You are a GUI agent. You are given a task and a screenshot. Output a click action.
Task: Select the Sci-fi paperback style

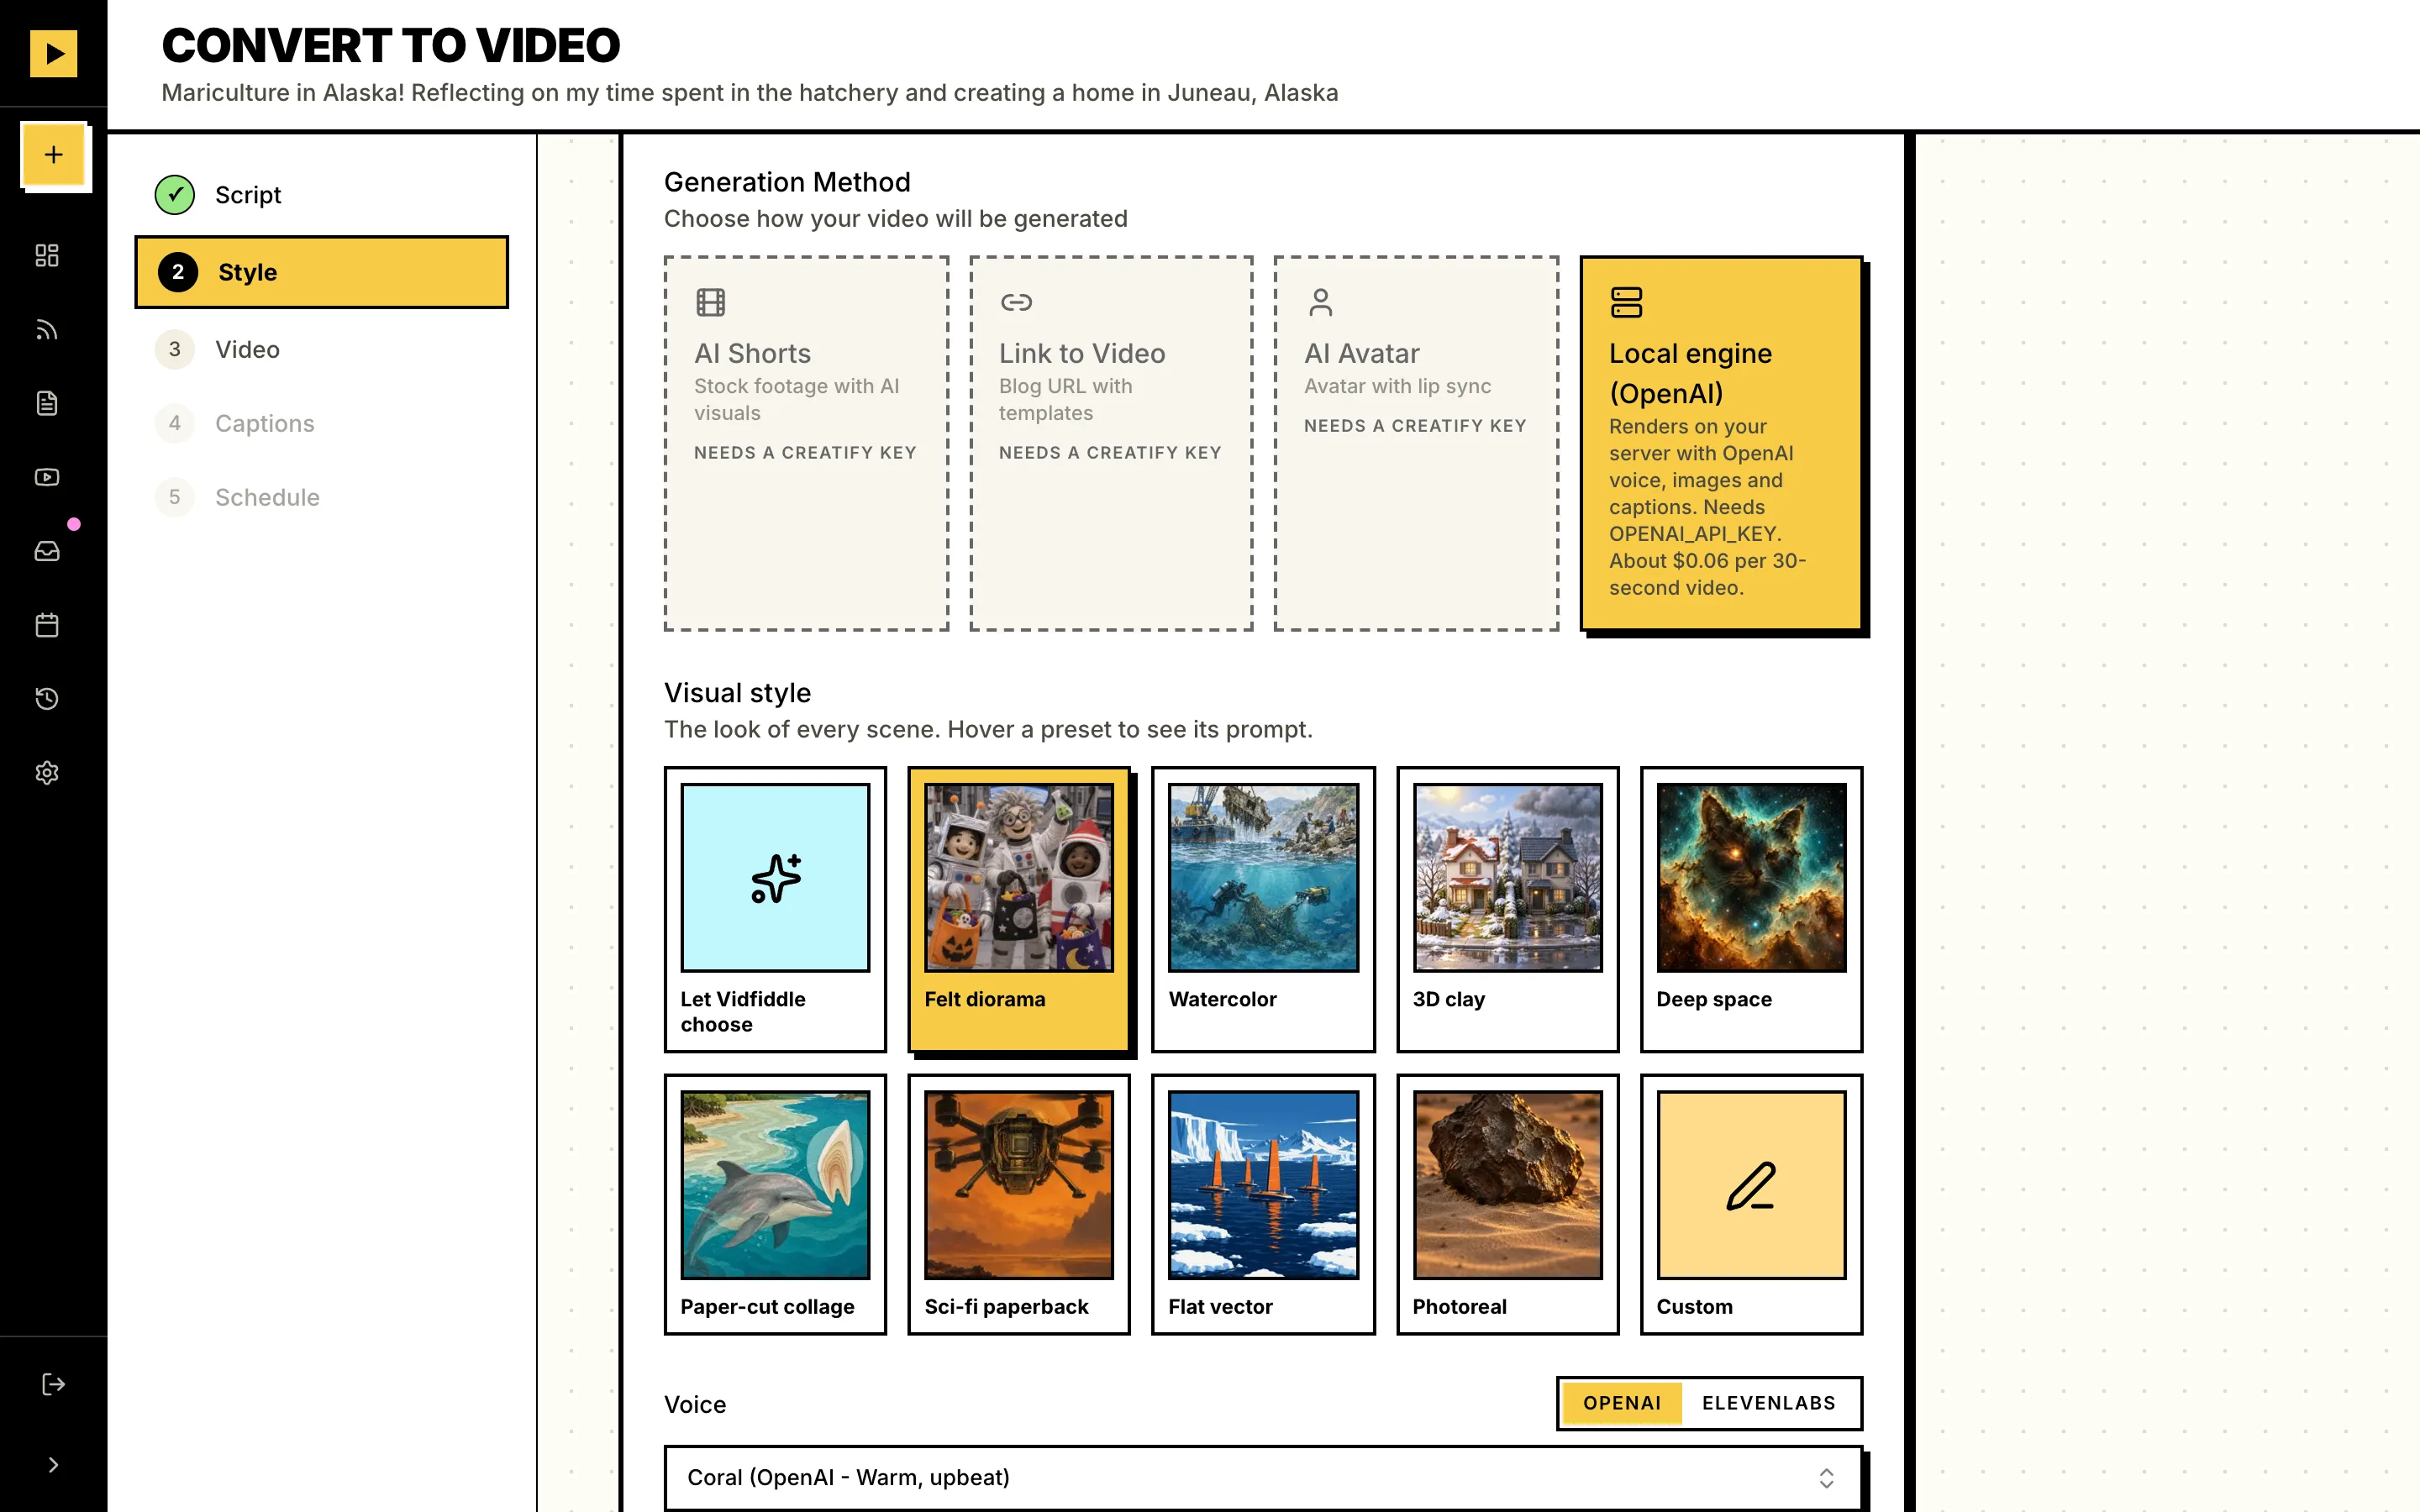[x=1019, y=1204]
